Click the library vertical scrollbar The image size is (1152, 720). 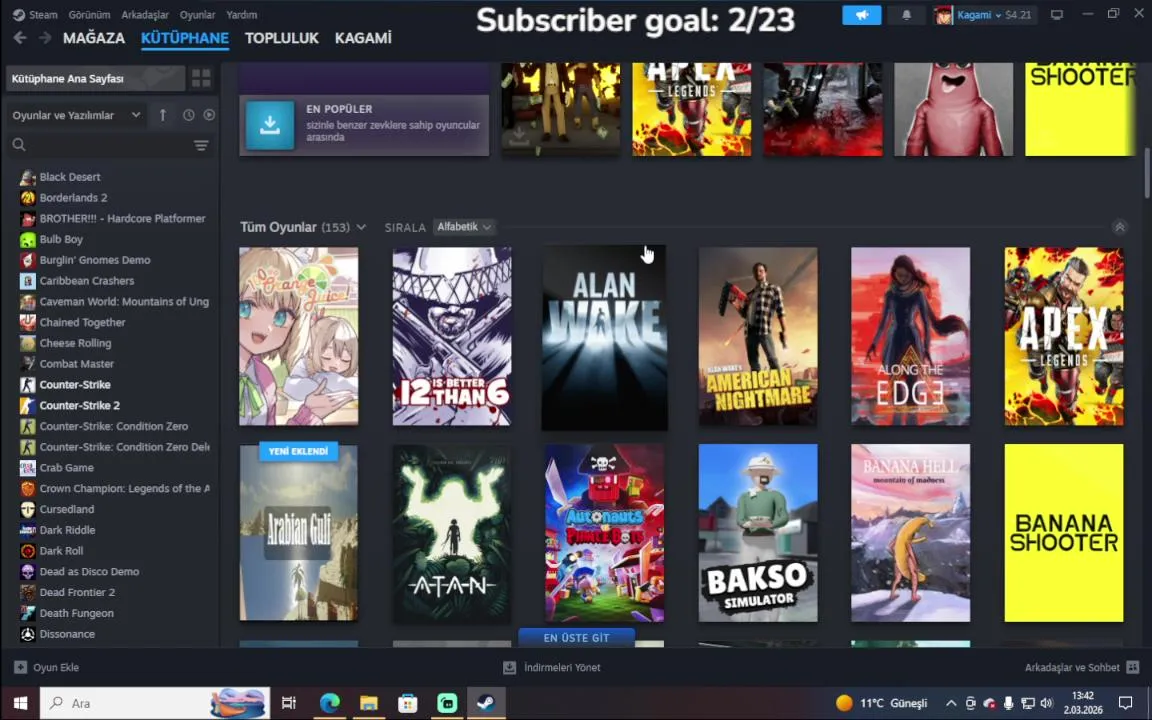(x=1147, y=173)
